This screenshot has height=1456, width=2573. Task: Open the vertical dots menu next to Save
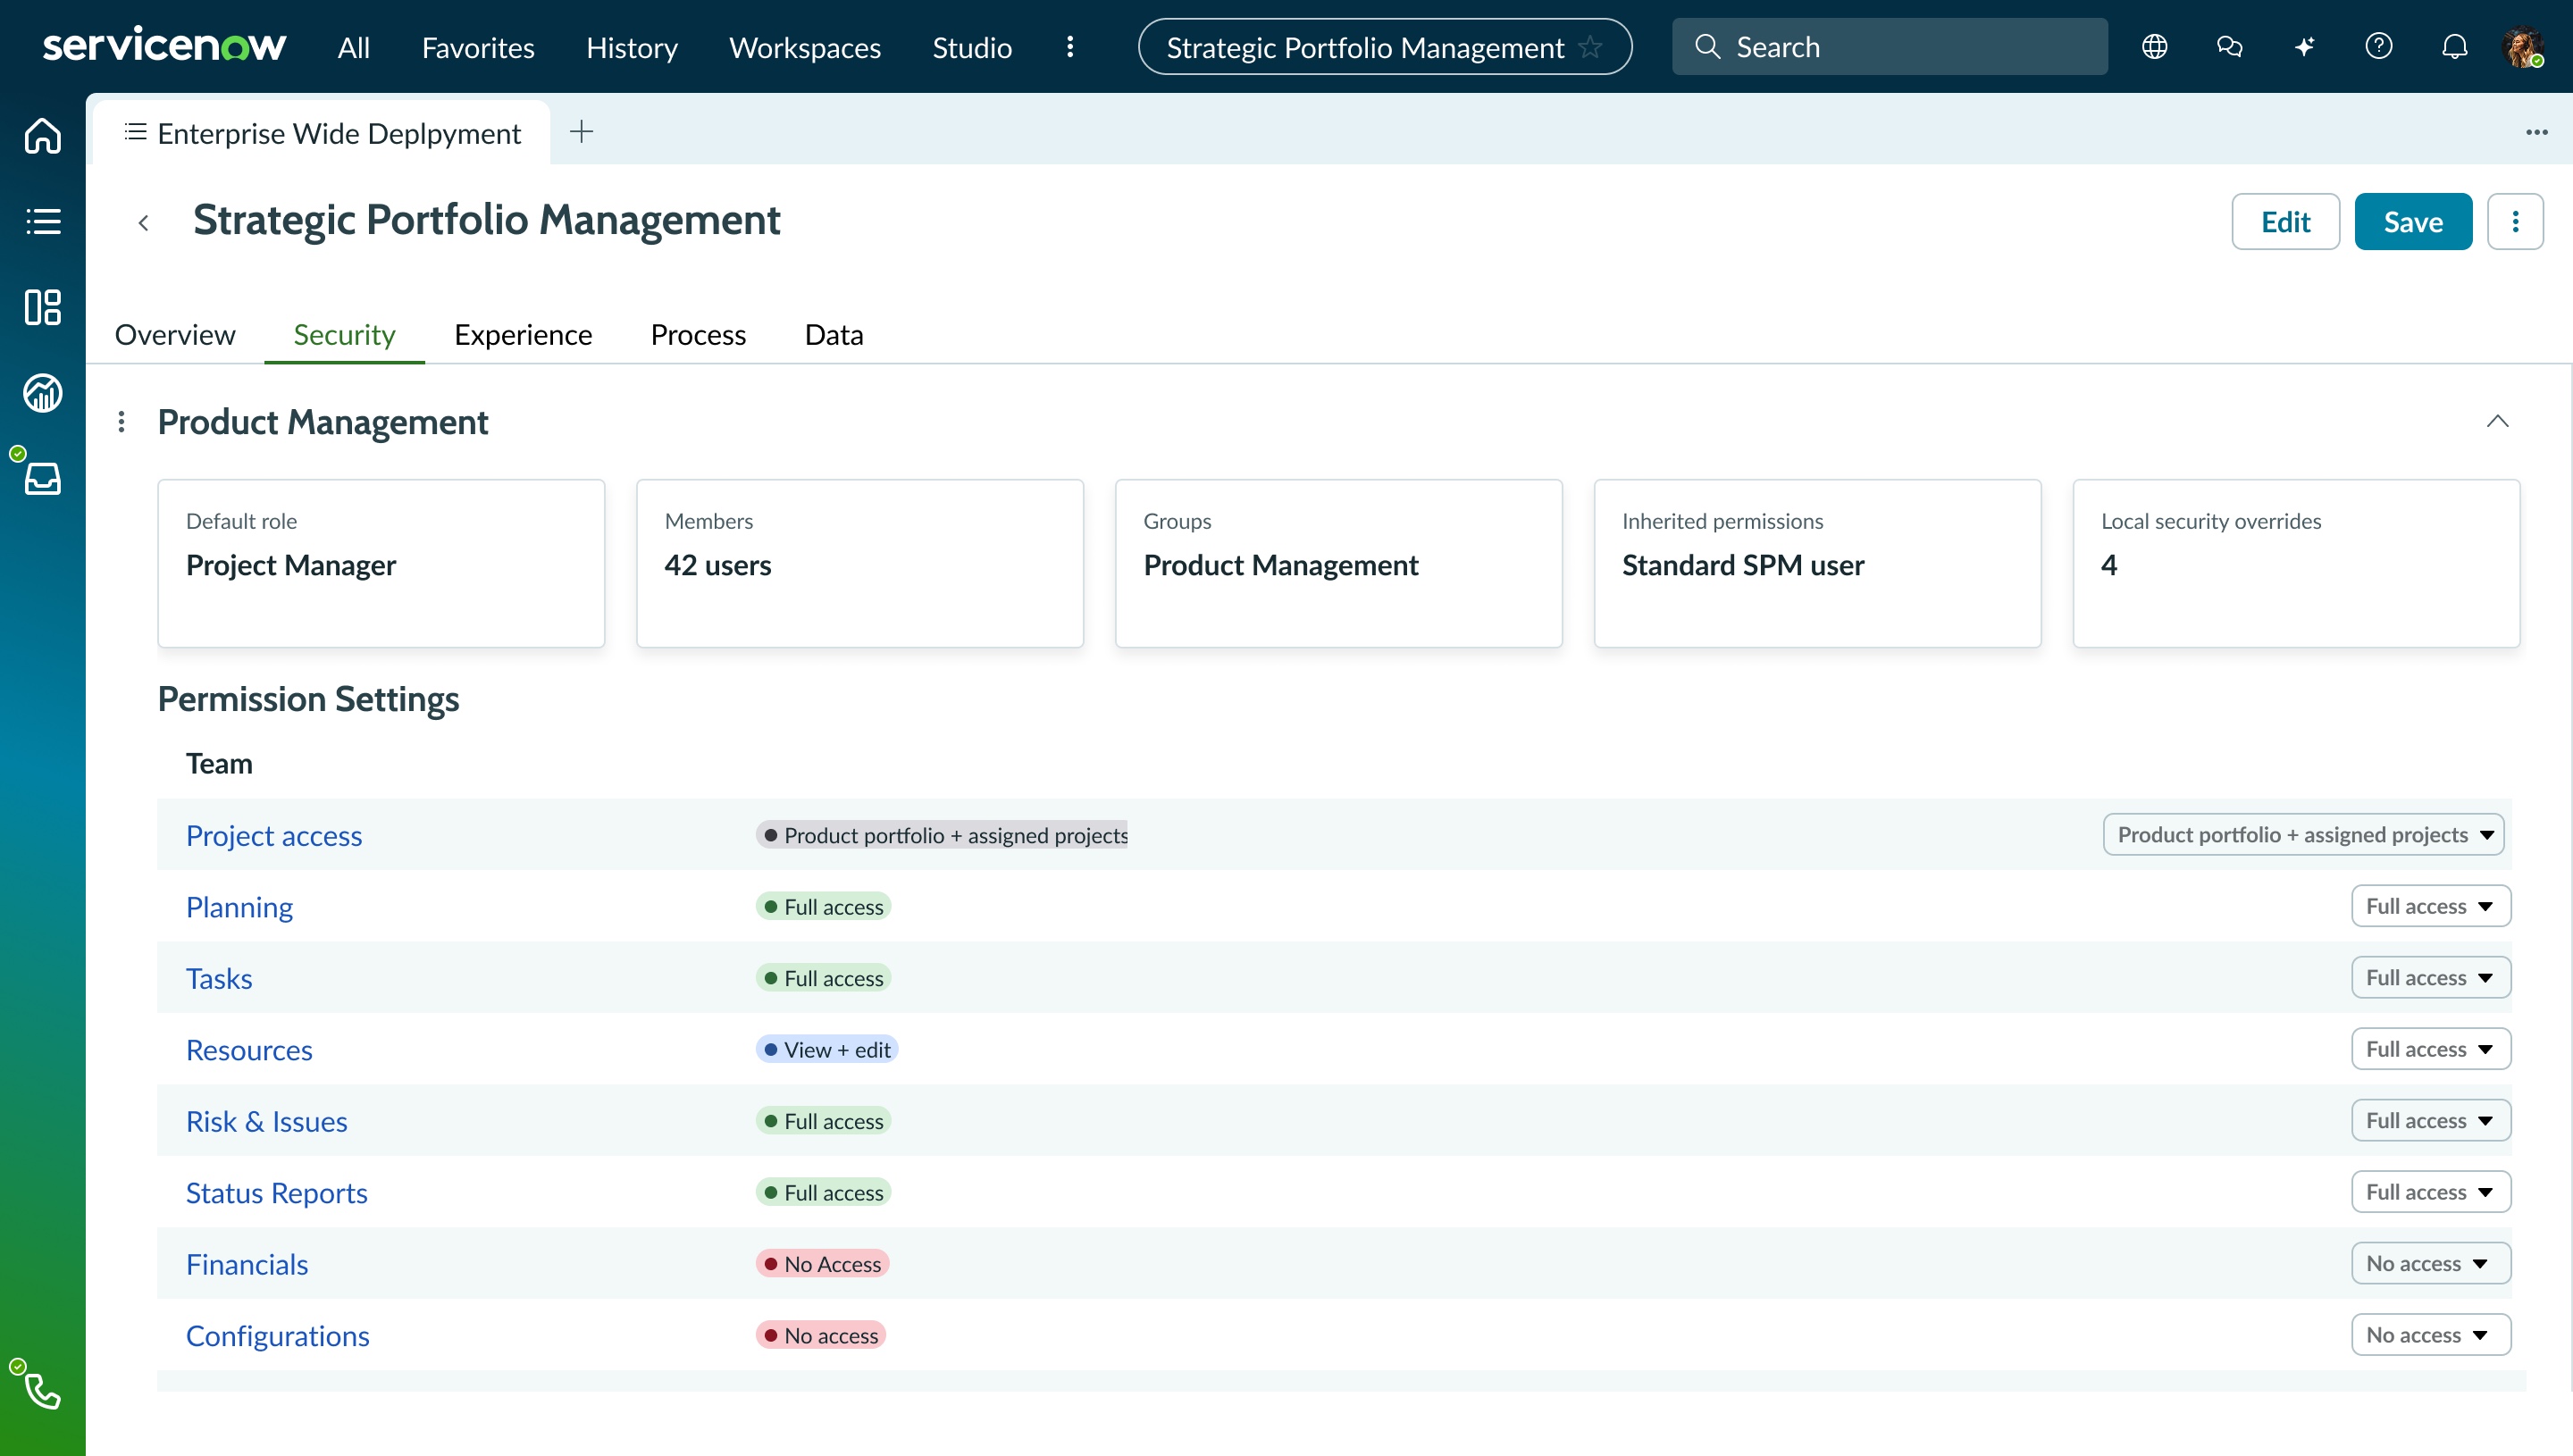[x=2515, y=221]
